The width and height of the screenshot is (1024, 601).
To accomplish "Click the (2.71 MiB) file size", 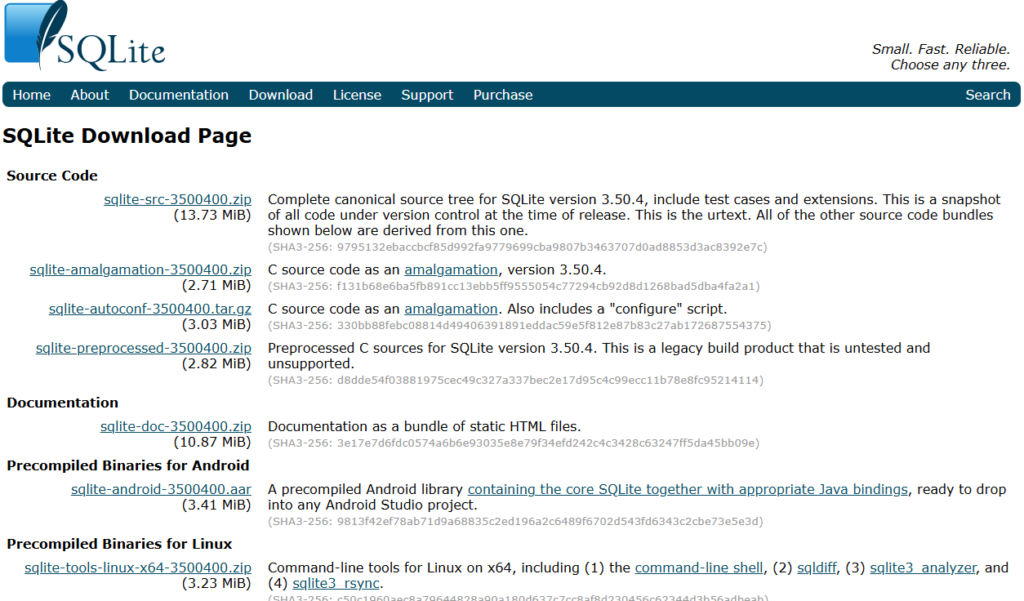I will click(216, 285).
